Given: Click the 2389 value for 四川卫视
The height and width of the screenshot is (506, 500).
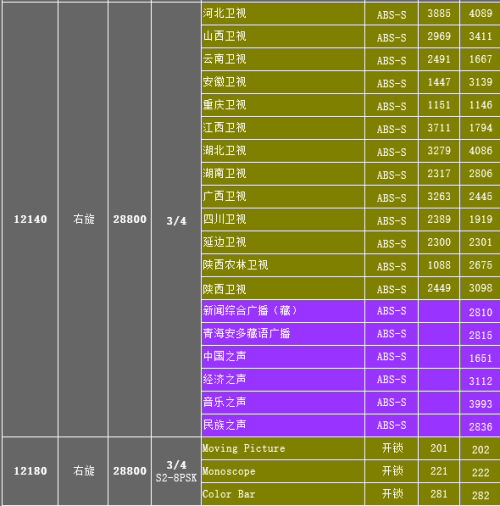Looking at the screenshot, I should point(439,219).
